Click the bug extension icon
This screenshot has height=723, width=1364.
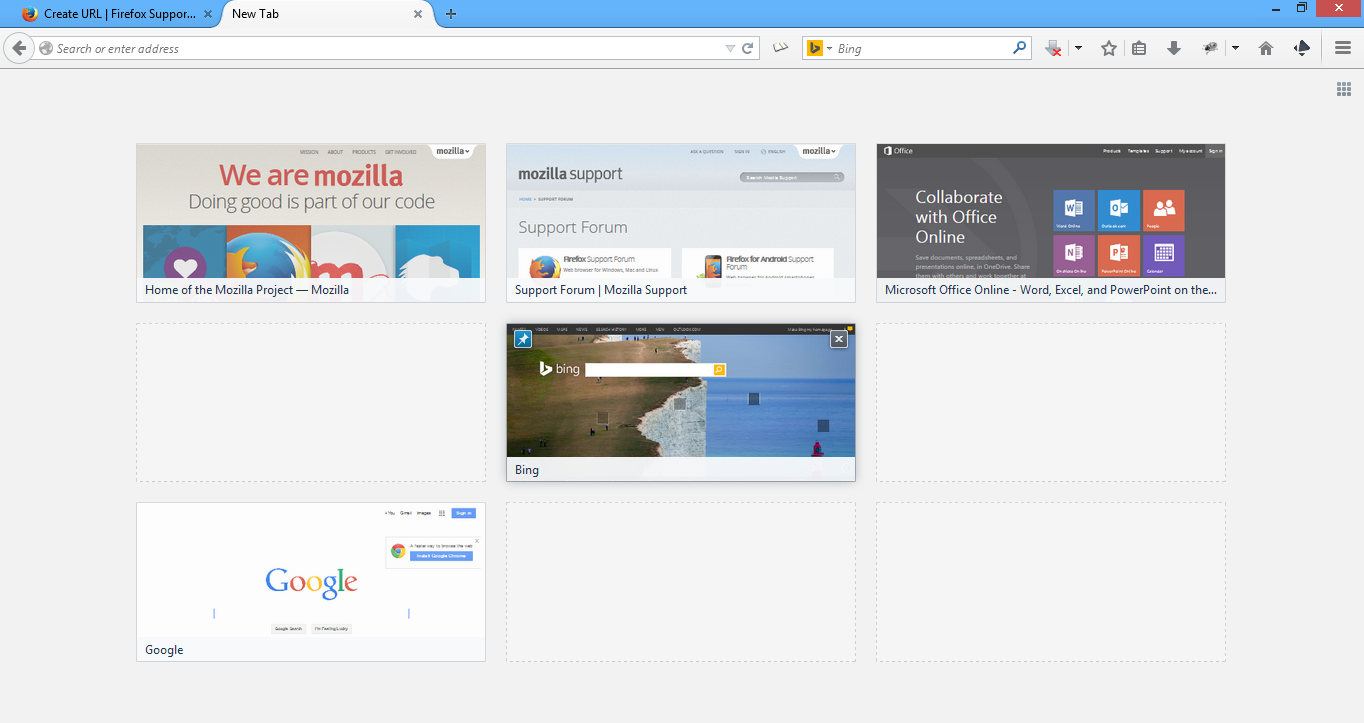click(x=1210, y=48)
